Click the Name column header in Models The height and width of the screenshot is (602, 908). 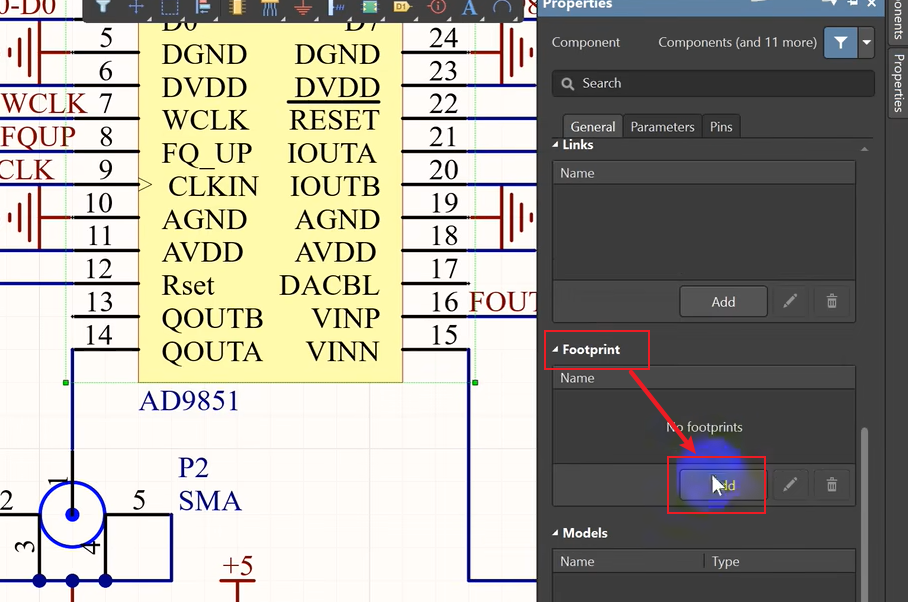click(x=628, y=561)
